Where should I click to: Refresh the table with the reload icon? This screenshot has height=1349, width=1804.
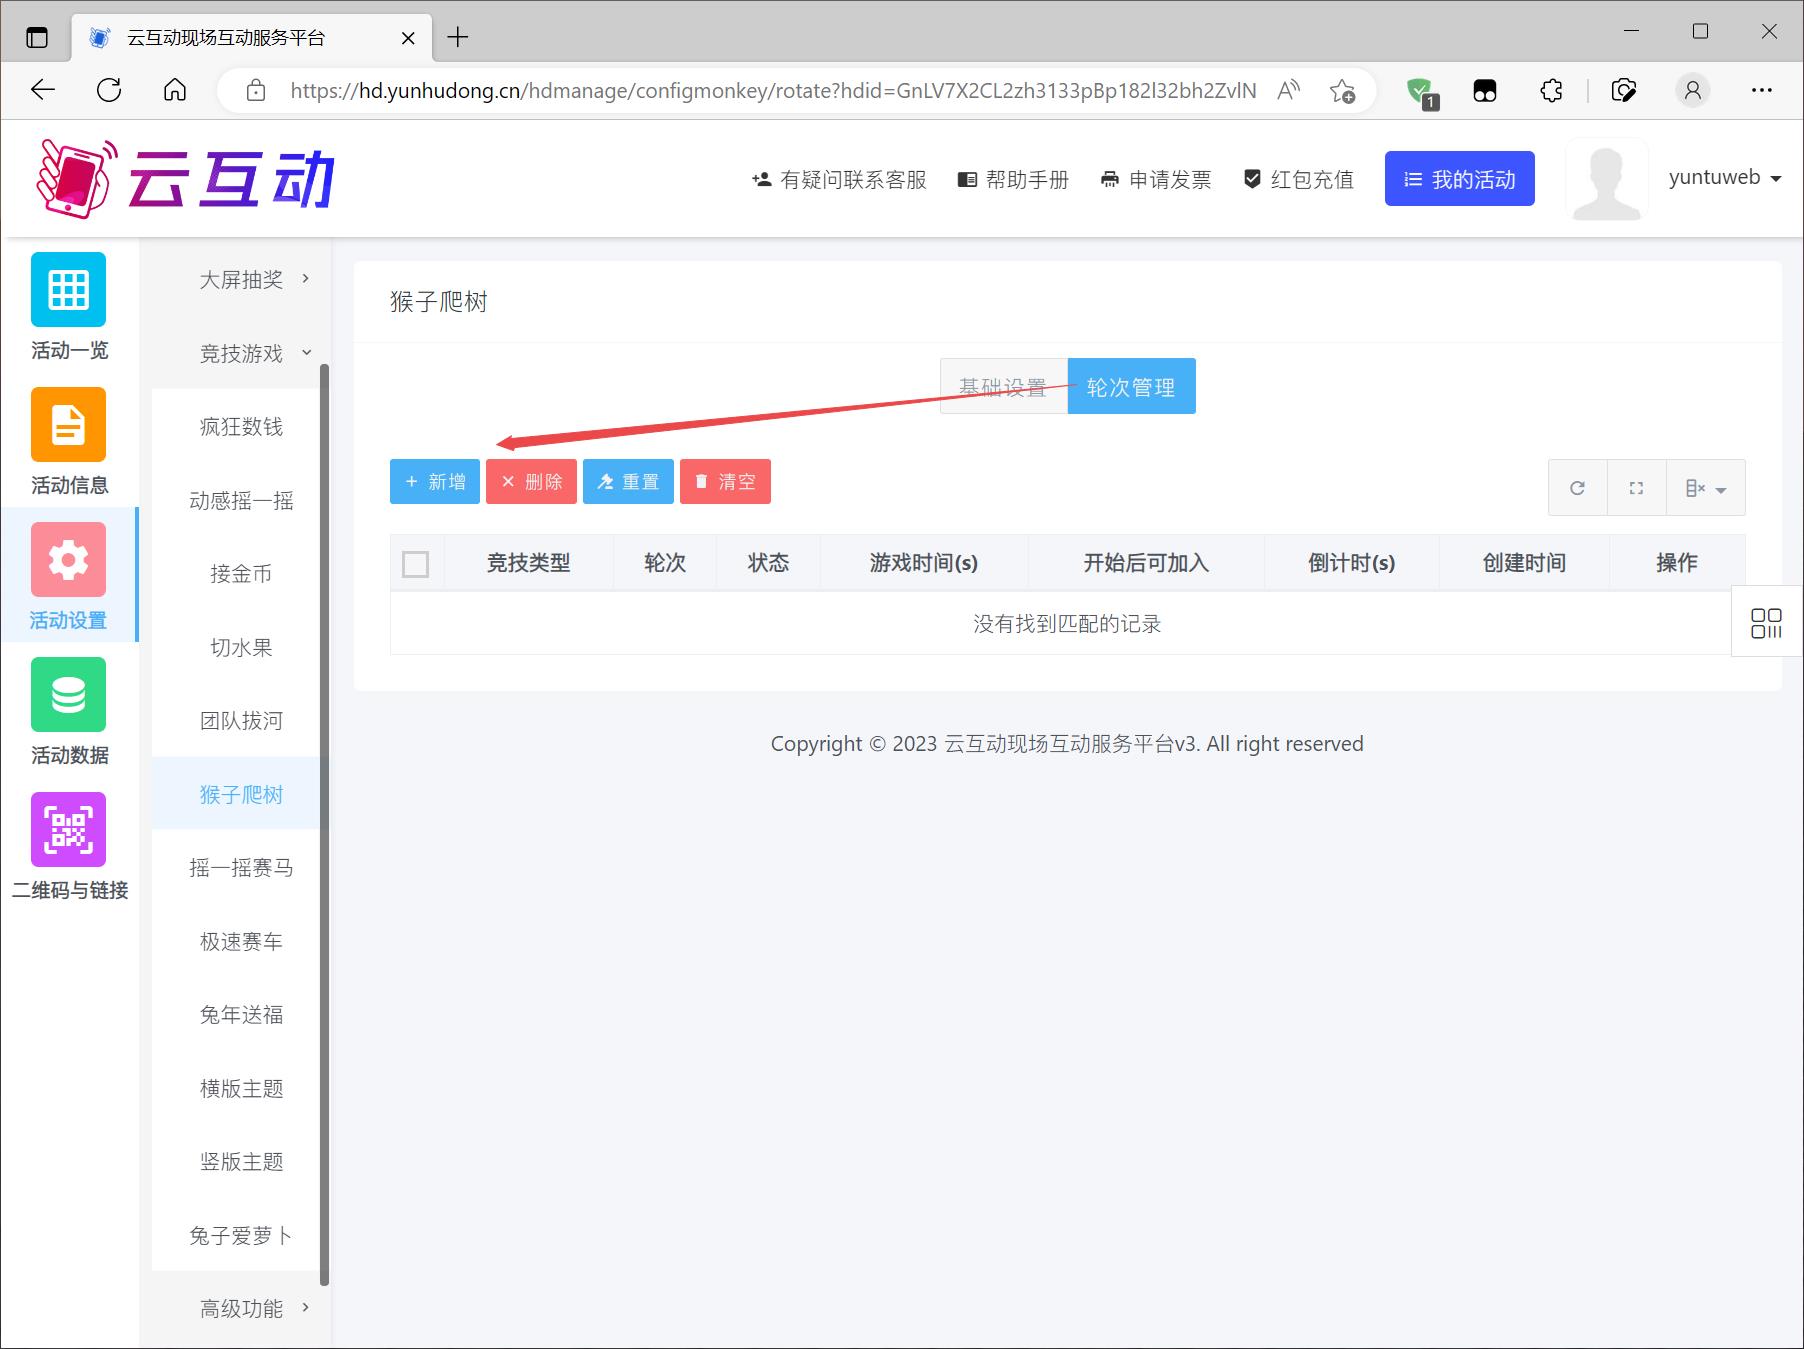(1577, 488)
